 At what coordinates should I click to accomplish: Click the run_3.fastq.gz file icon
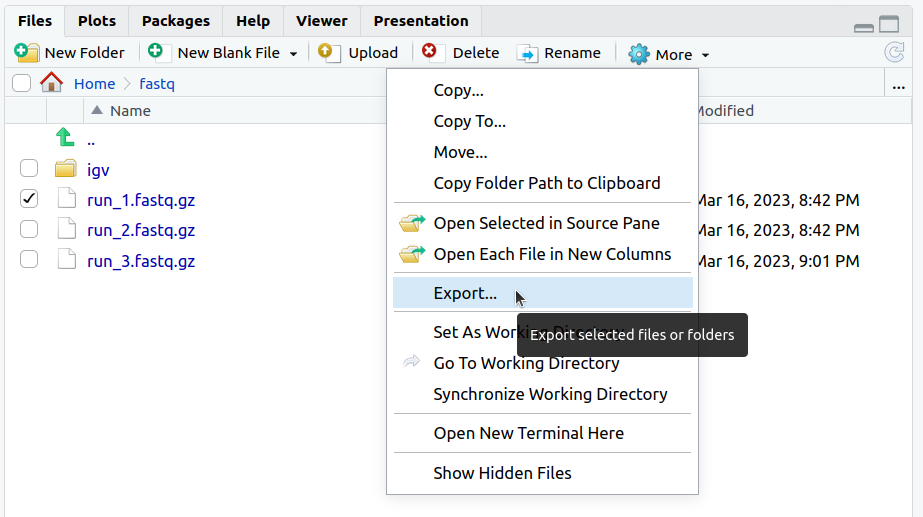coord(67,259)
